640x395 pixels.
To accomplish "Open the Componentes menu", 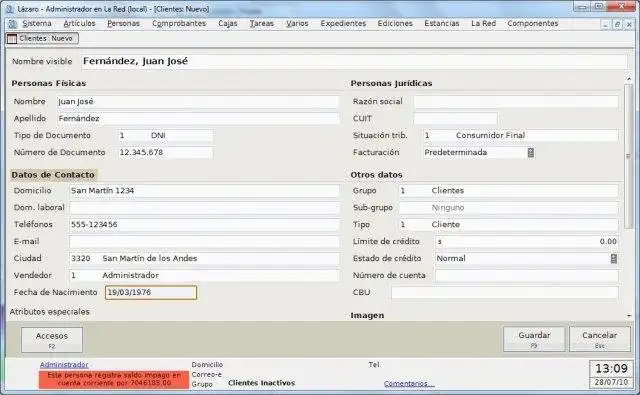I will (x=533, y=24).
